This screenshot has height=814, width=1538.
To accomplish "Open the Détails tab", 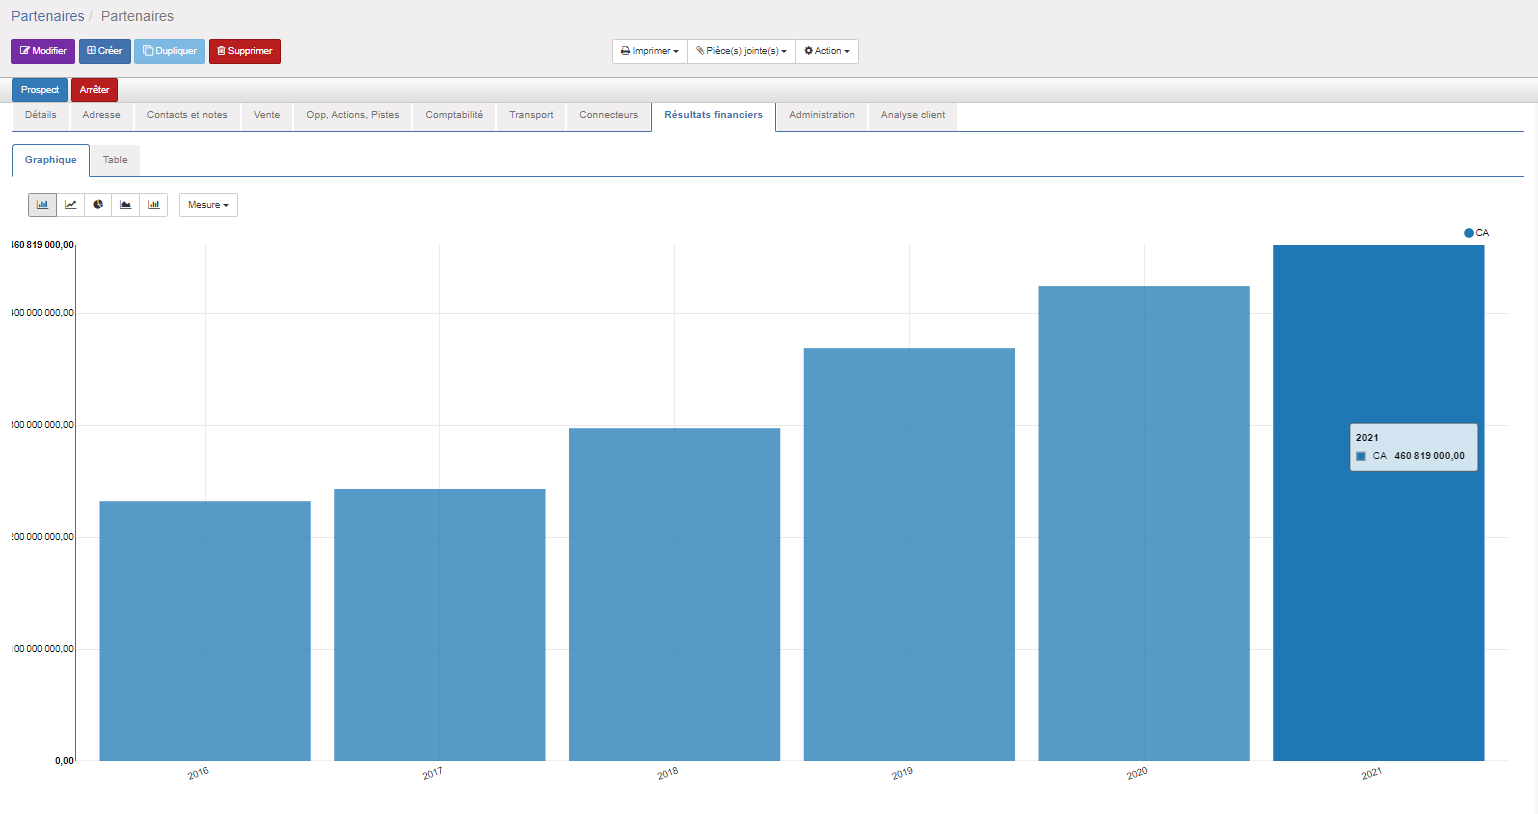I will (41, 115).
